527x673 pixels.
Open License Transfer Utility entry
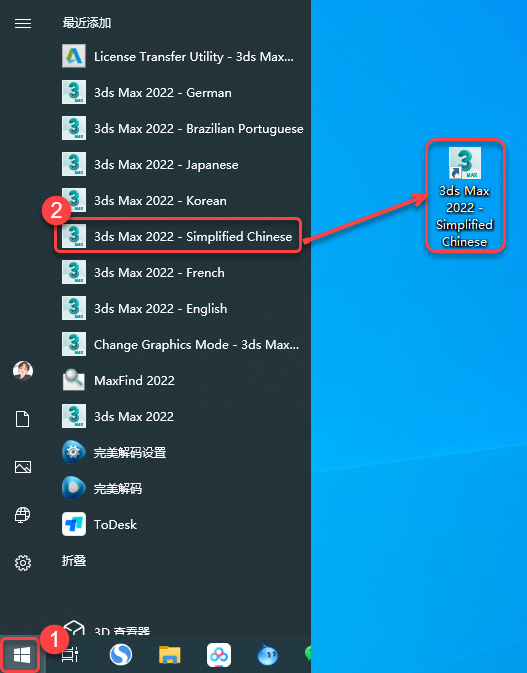tap(178, 56)
